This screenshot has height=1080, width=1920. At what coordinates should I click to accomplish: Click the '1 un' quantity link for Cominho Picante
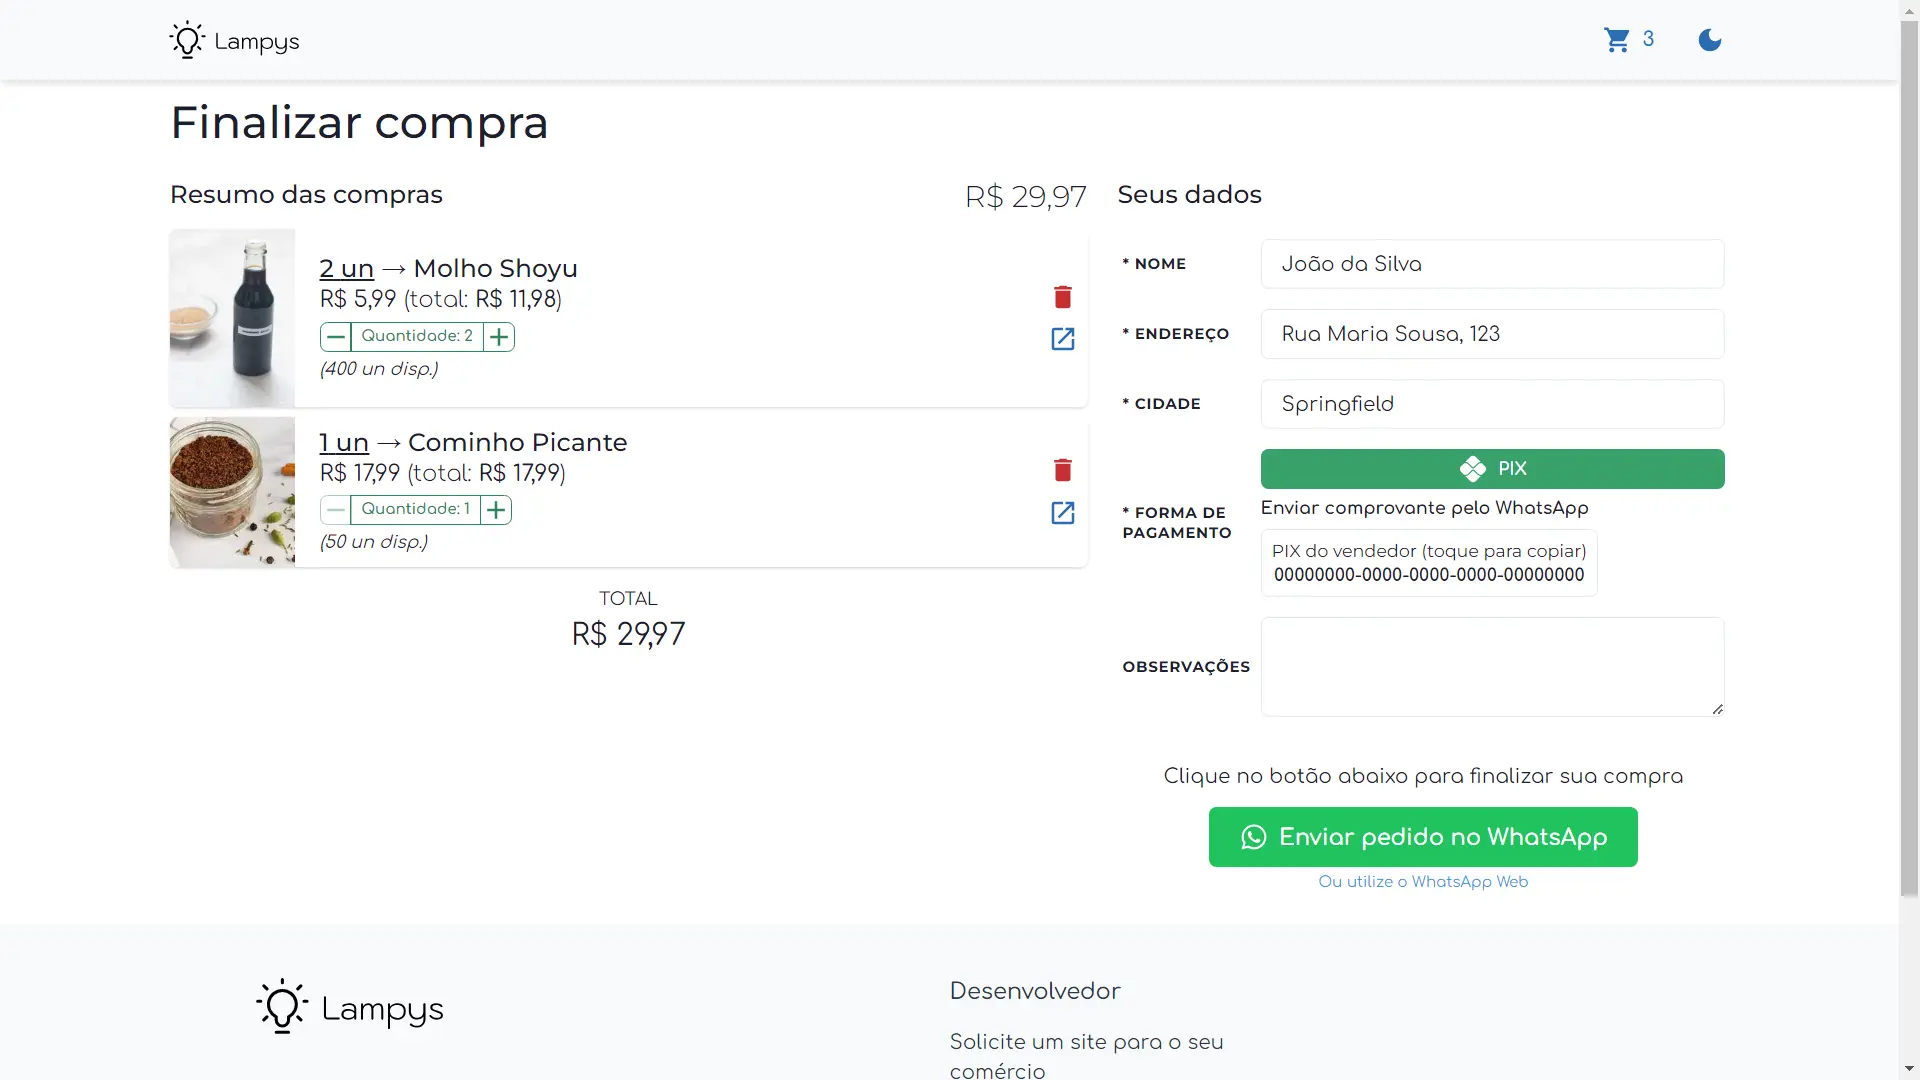(x=344, y=442)
